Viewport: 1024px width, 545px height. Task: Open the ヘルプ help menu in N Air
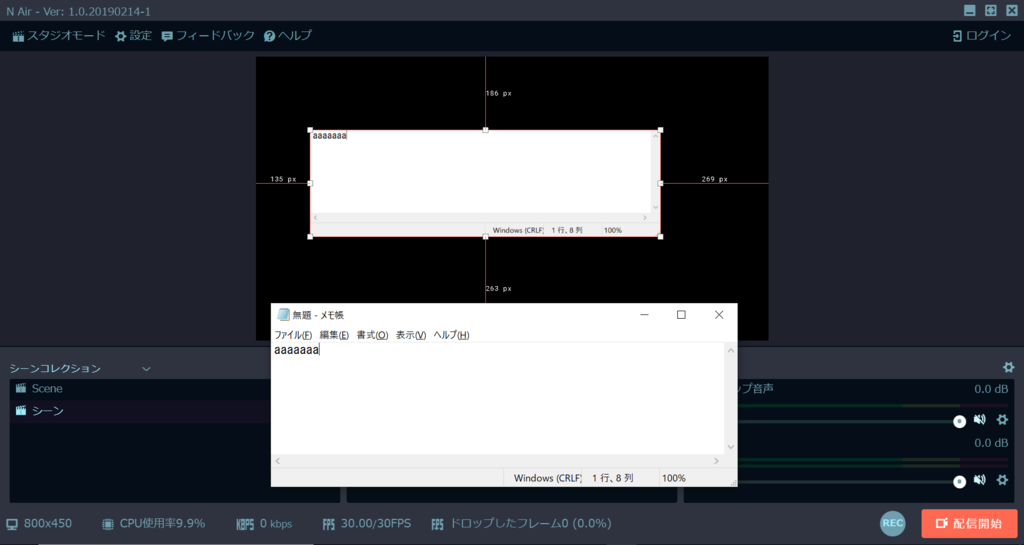287,36
